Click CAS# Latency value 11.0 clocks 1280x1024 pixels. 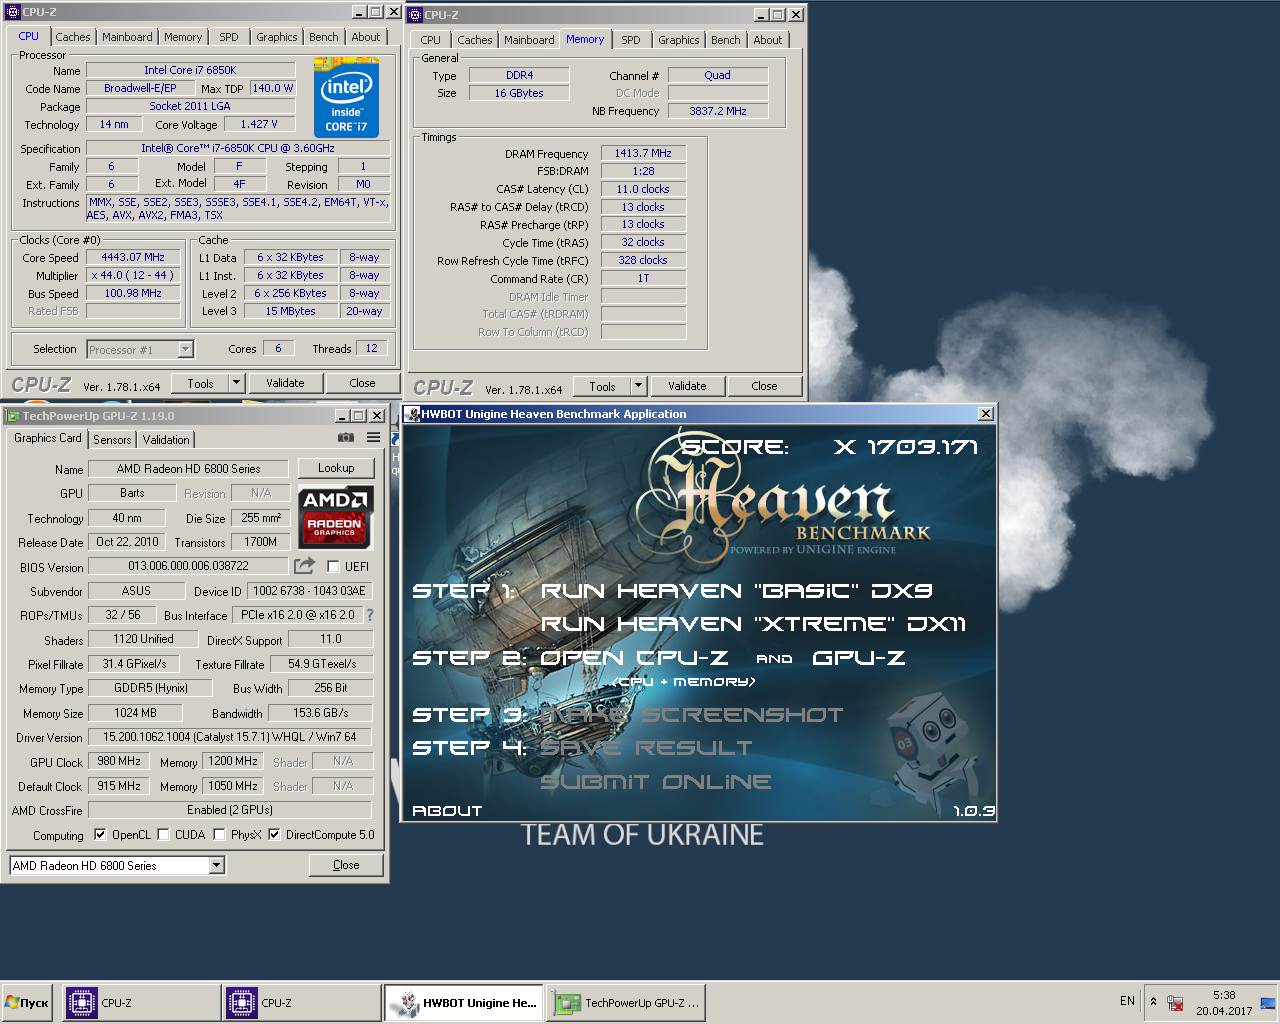coord(643,189)
